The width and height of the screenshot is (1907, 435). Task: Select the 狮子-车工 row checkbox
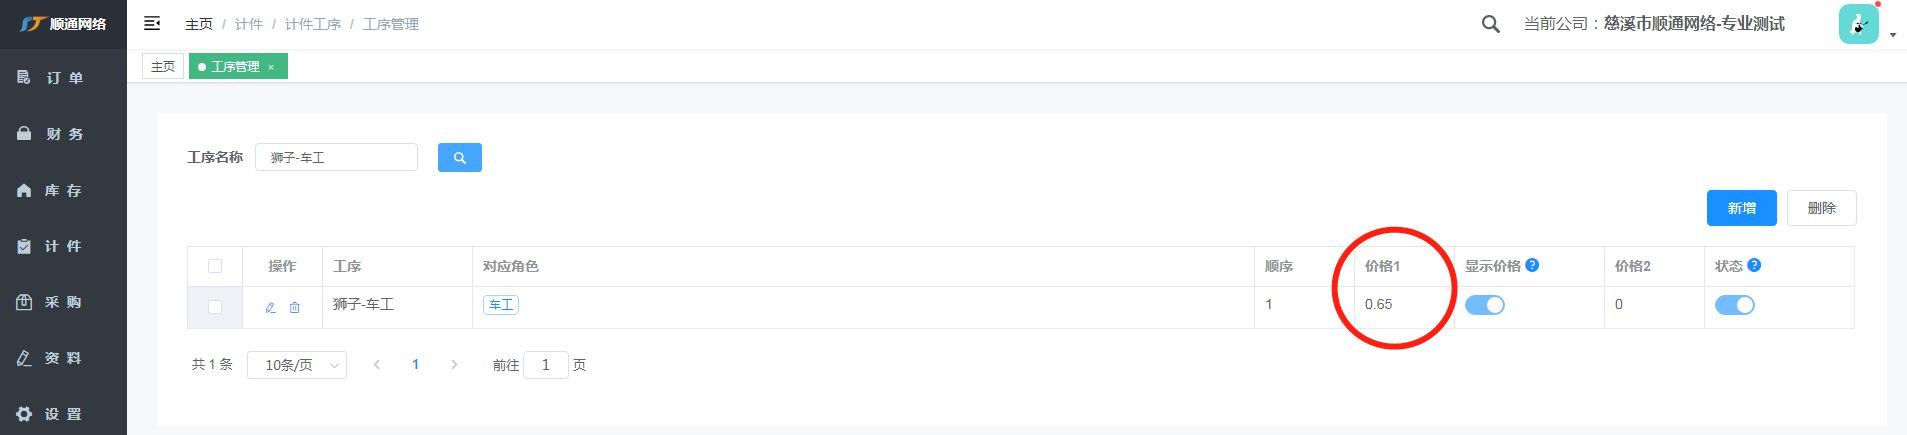[215, 307]
